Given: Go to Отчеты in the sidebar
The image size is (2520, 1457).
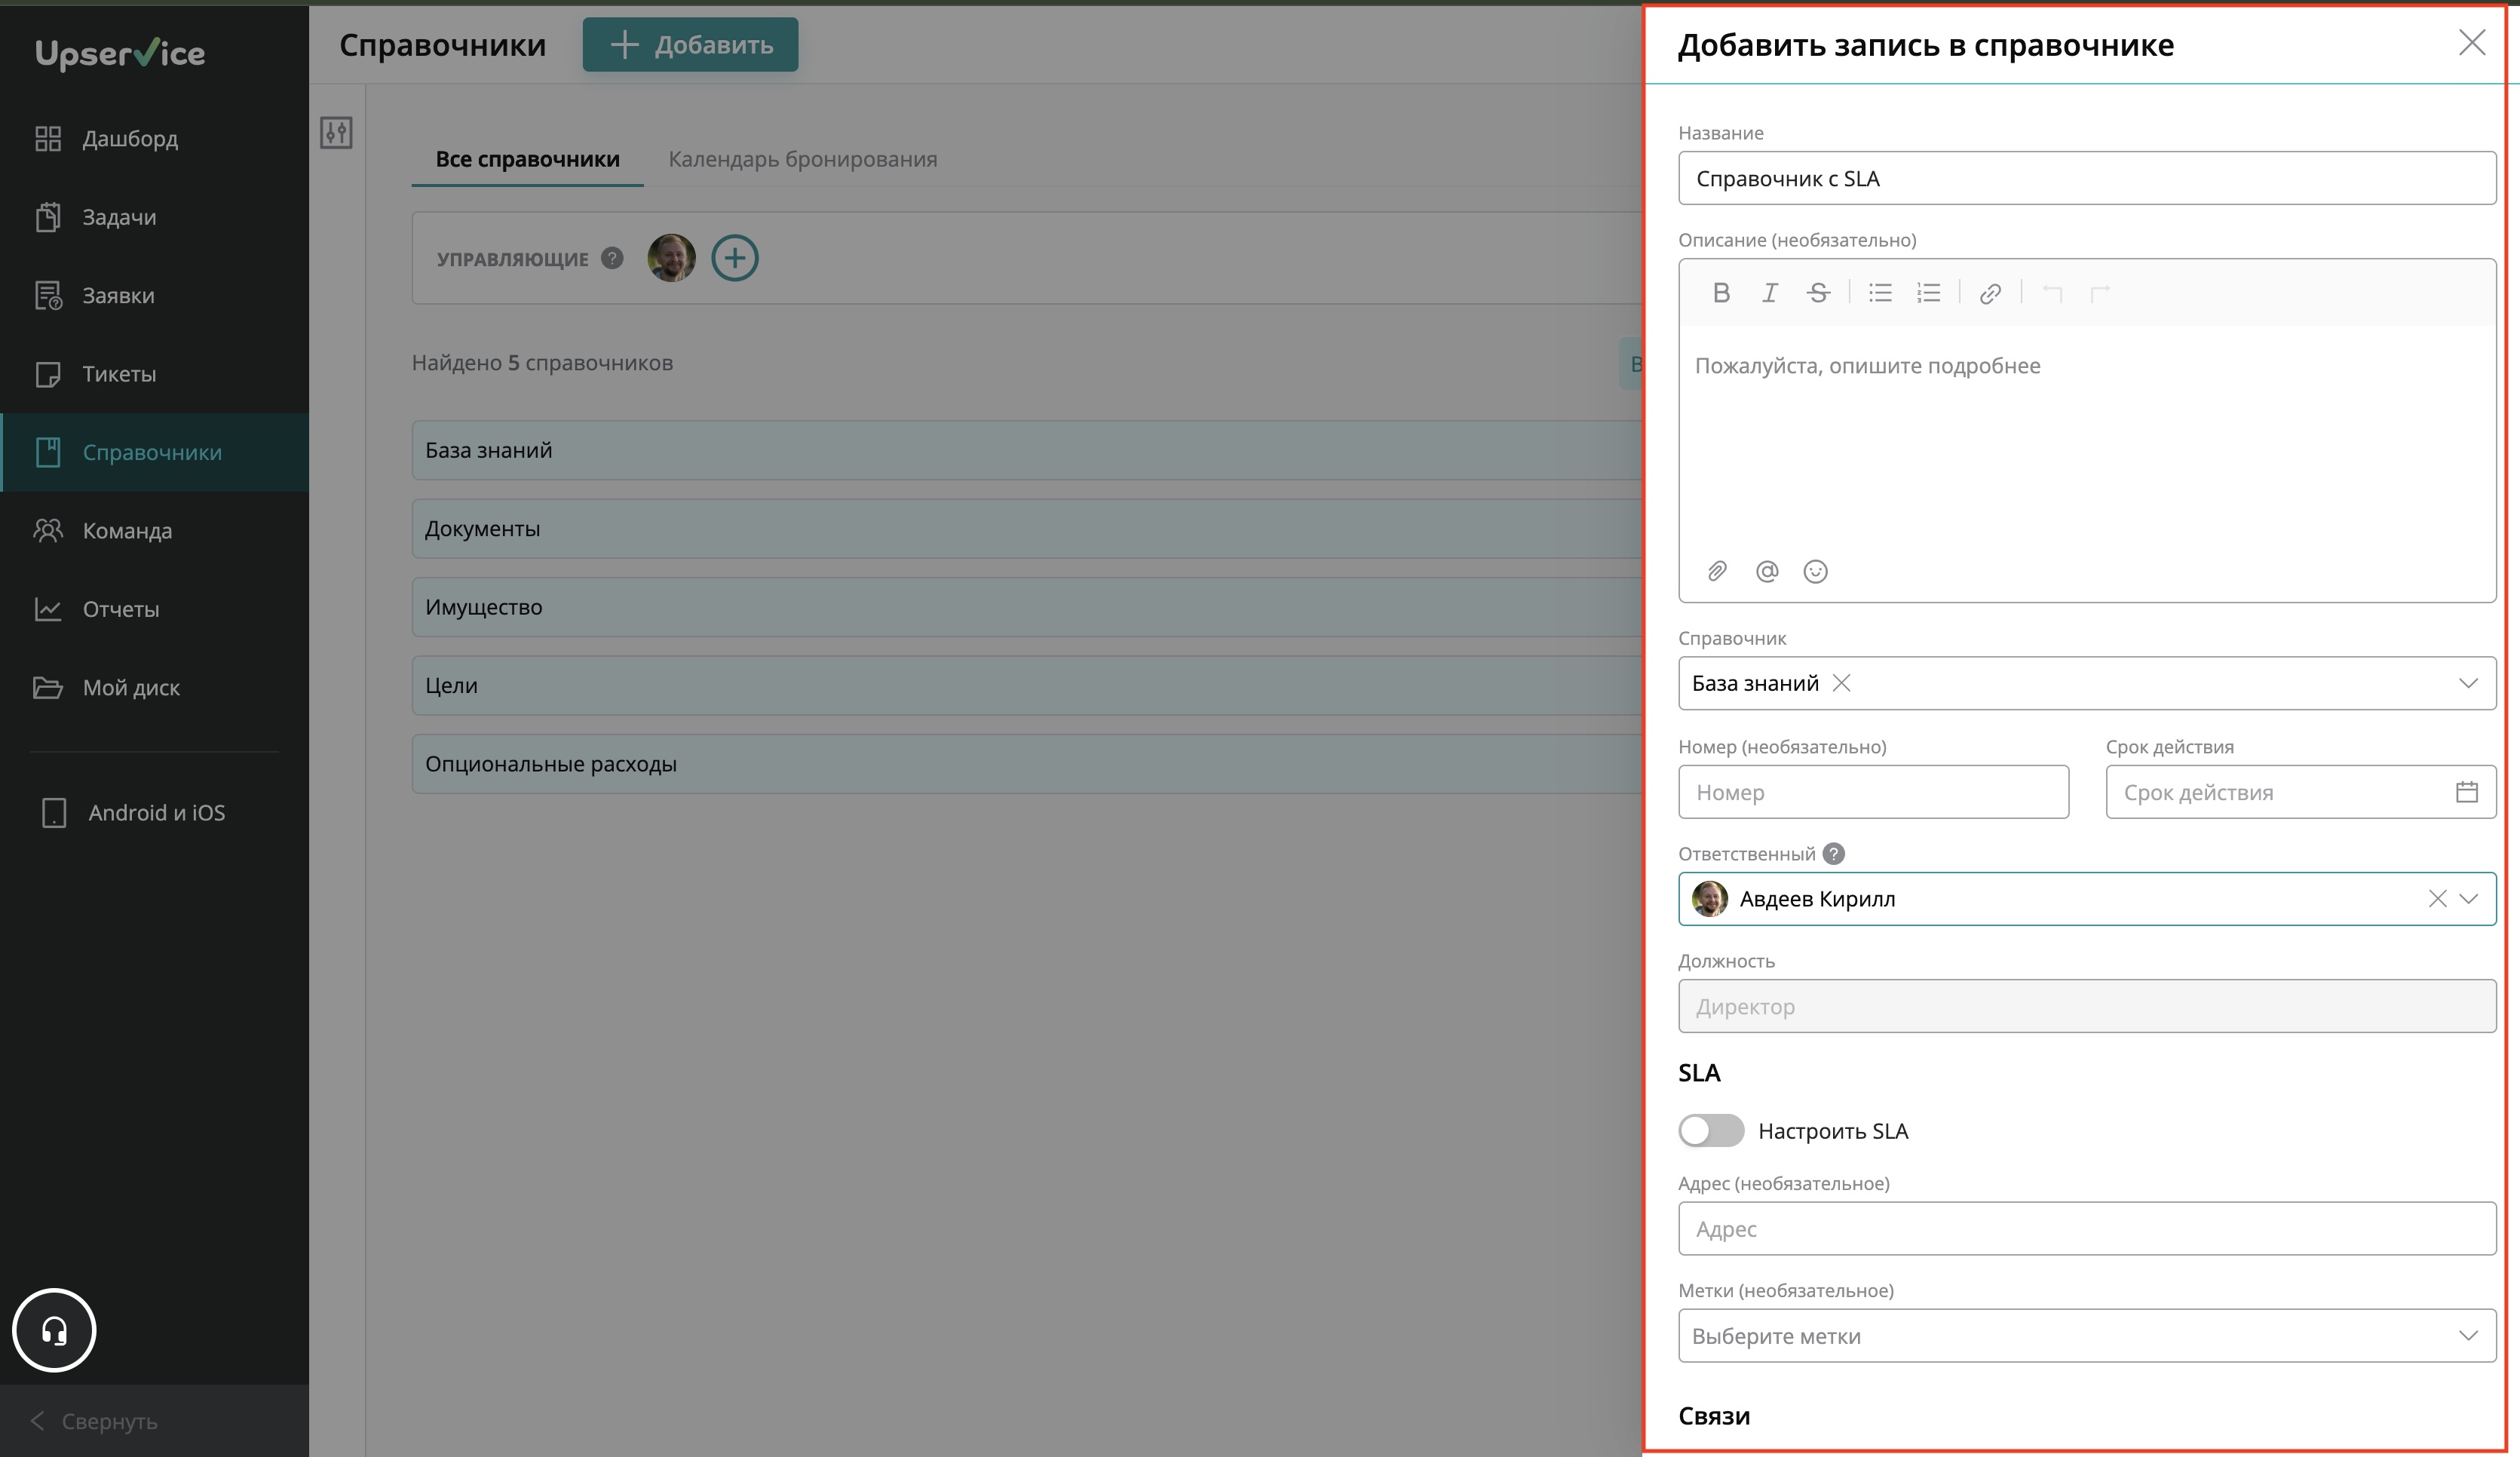Looking at the screenshot, I should click(x=120, y=609).
